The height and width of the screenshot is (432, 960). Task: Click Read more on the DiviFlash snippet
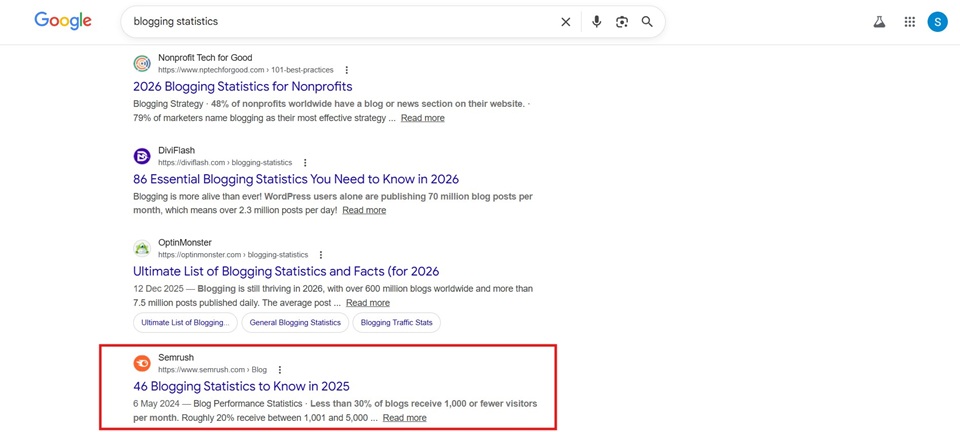click(364, 210)
